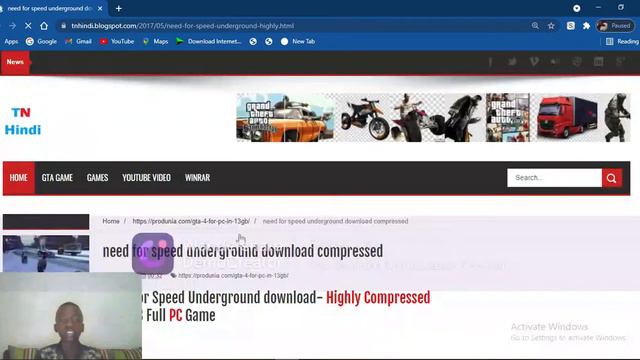Open the sidebar game screenshot thumbnail
The width and height of the screenshot is (640, 360).
pyautogui.click(x=46, y=253)
